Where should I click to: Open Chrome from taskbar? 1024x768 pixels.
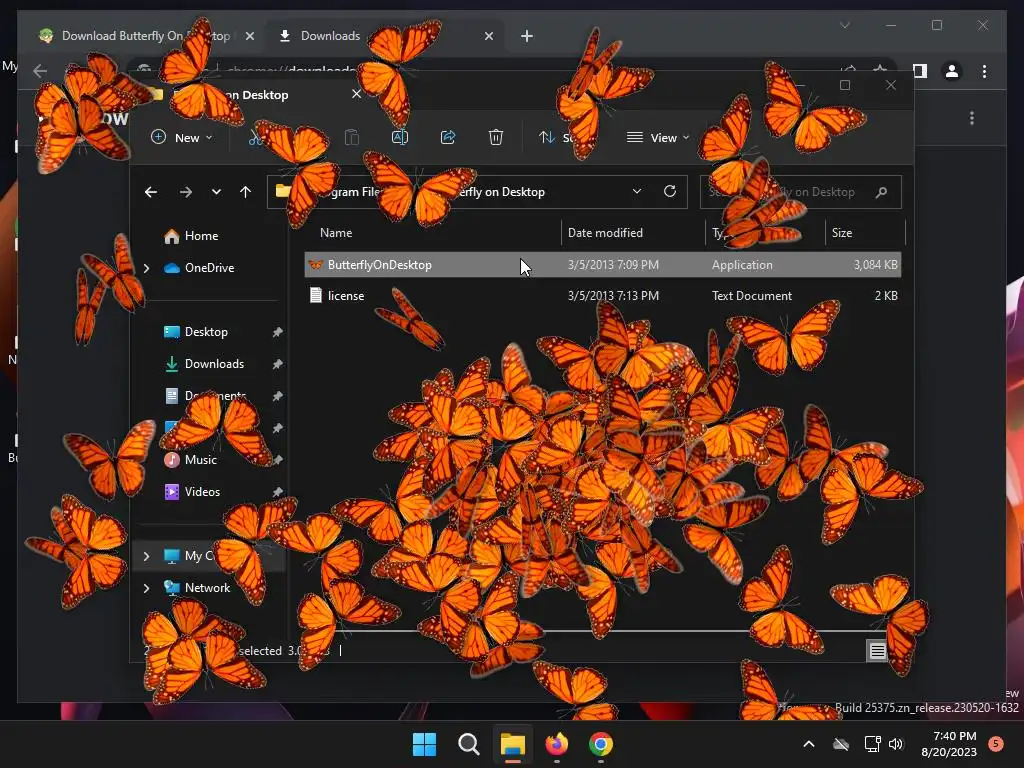pos(600,744)
